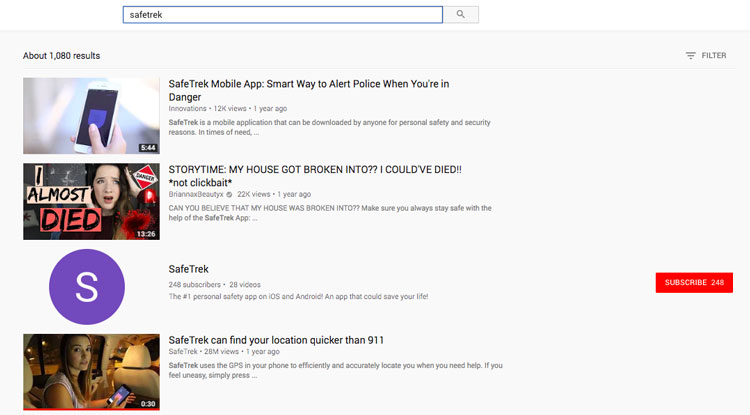Image resolution: width=750 pixels, height=415 pixels.
Task: Visit the BriannaxBeautyx channel link
Action: tap(196, 194)
